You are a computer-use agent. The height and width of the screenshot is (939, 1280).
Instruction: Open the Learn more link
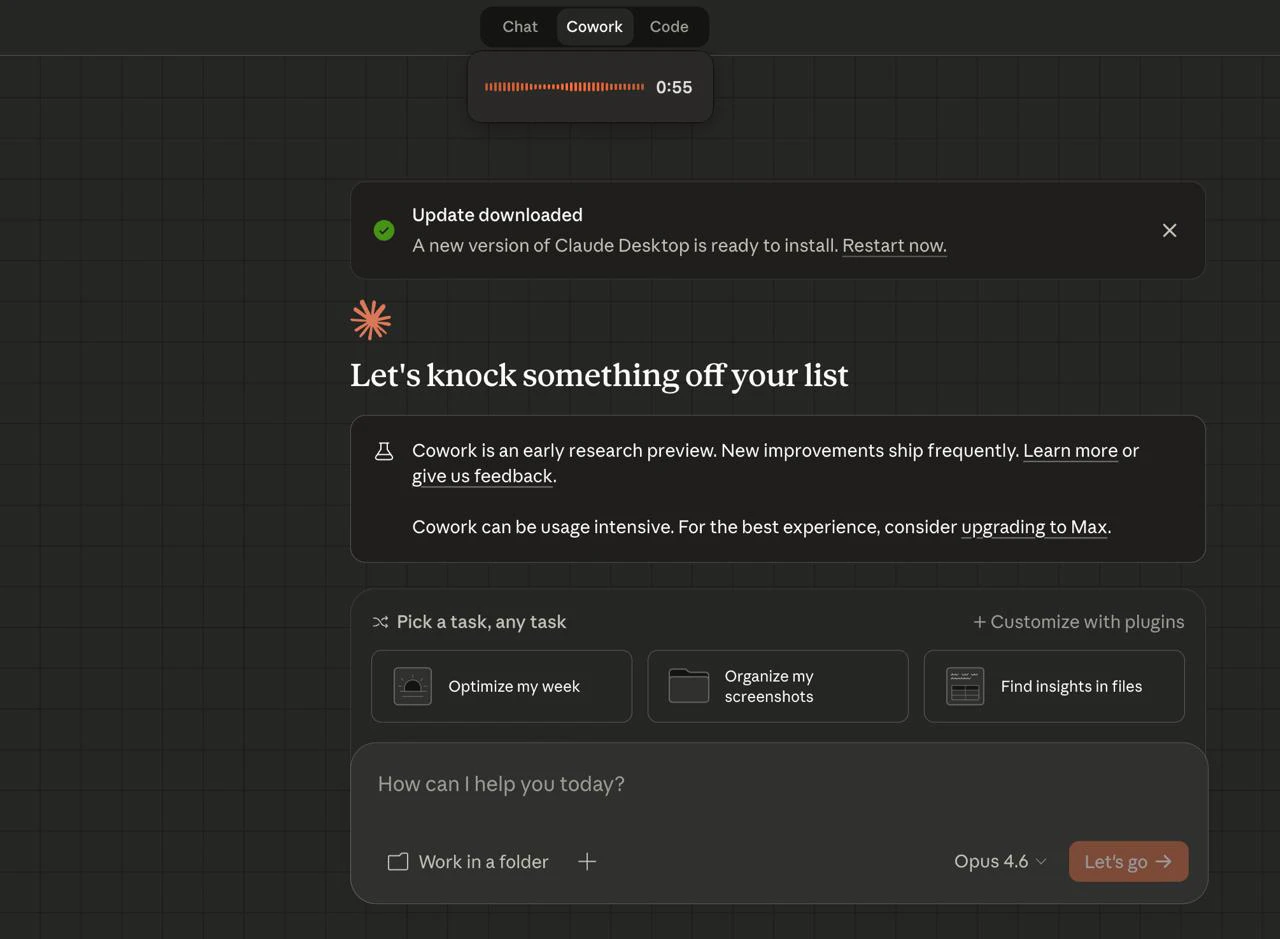pos(1070,450)
